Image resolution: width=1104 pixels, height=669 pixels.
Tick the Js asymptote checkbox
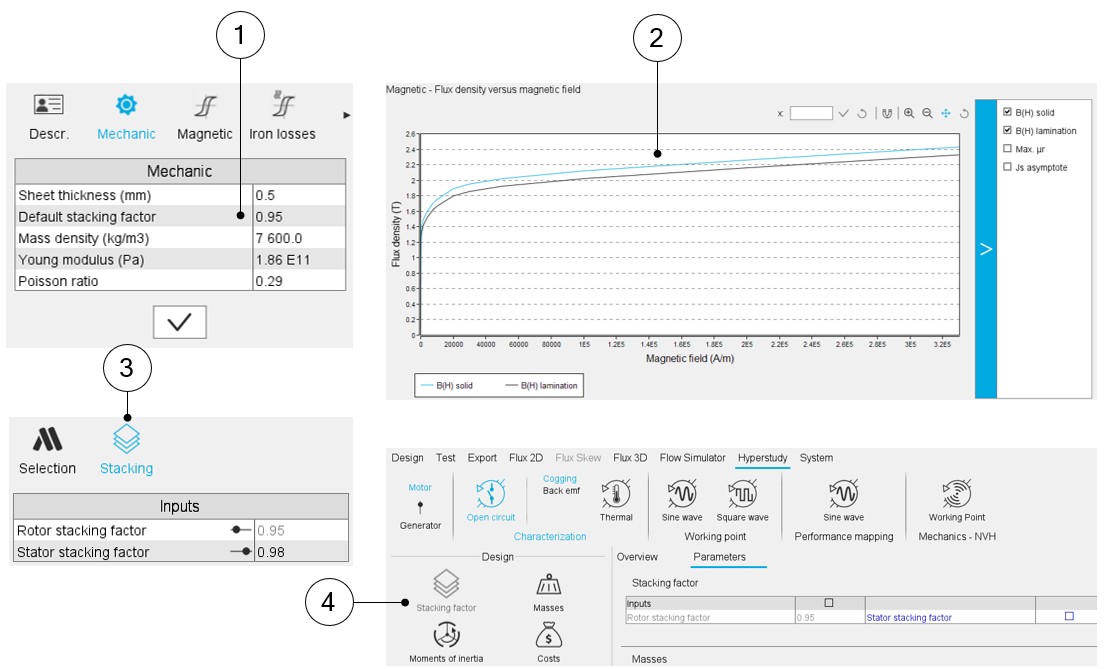1007,167
